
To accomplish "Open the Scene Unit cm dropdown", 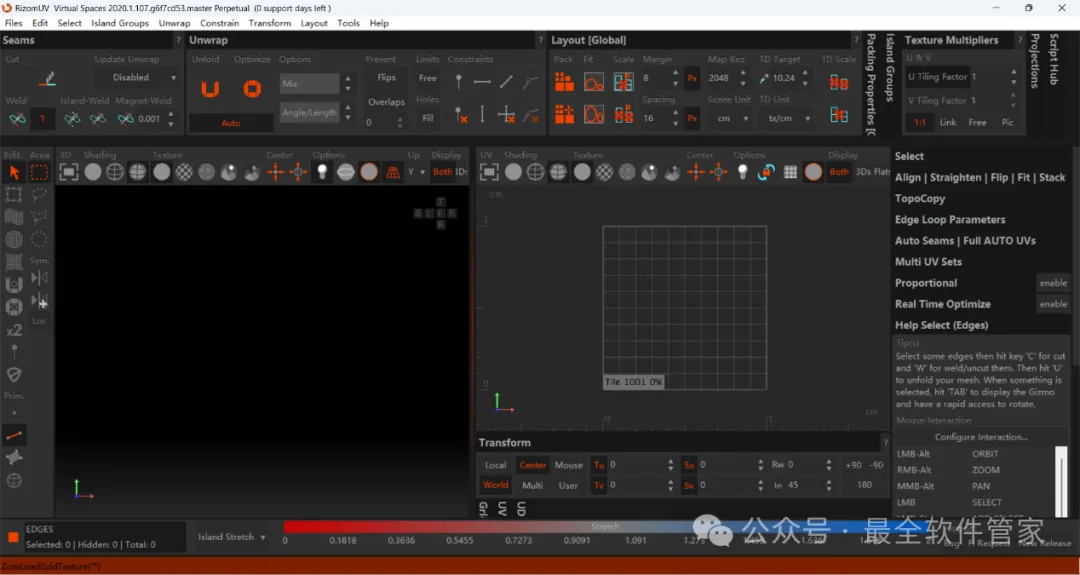I will tap(731, 118).
